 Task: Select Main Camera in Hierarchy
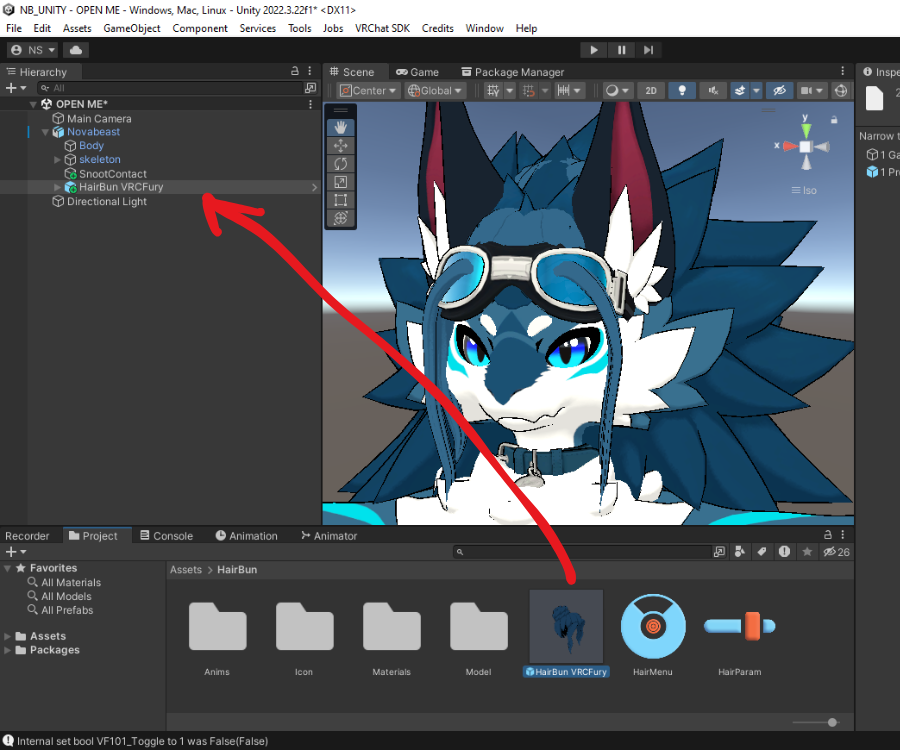99,118
